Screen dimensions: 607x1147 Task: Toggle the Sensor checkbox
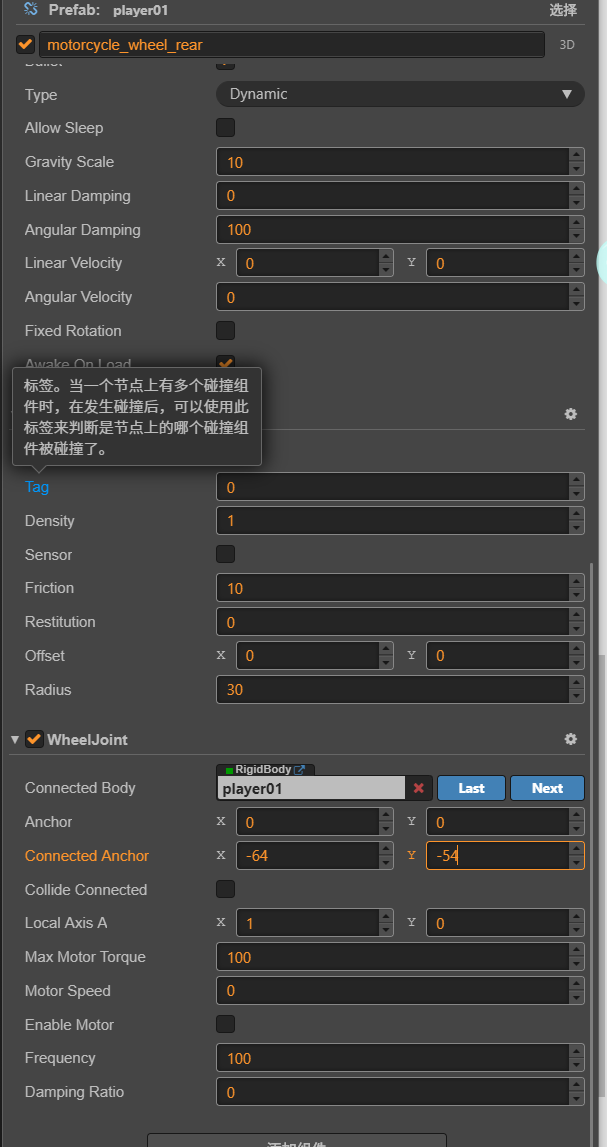click(226, 554)
